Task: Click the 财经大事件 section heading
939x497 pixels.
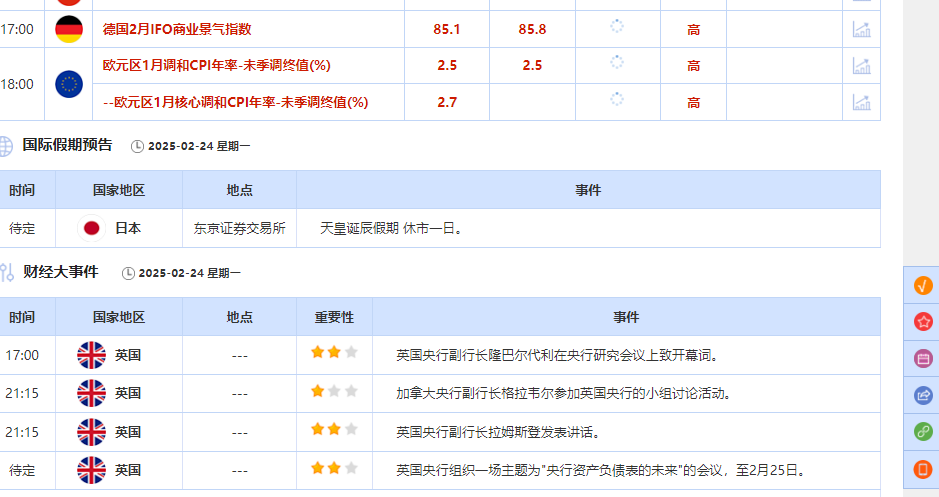Action: (x=60, y=272)
